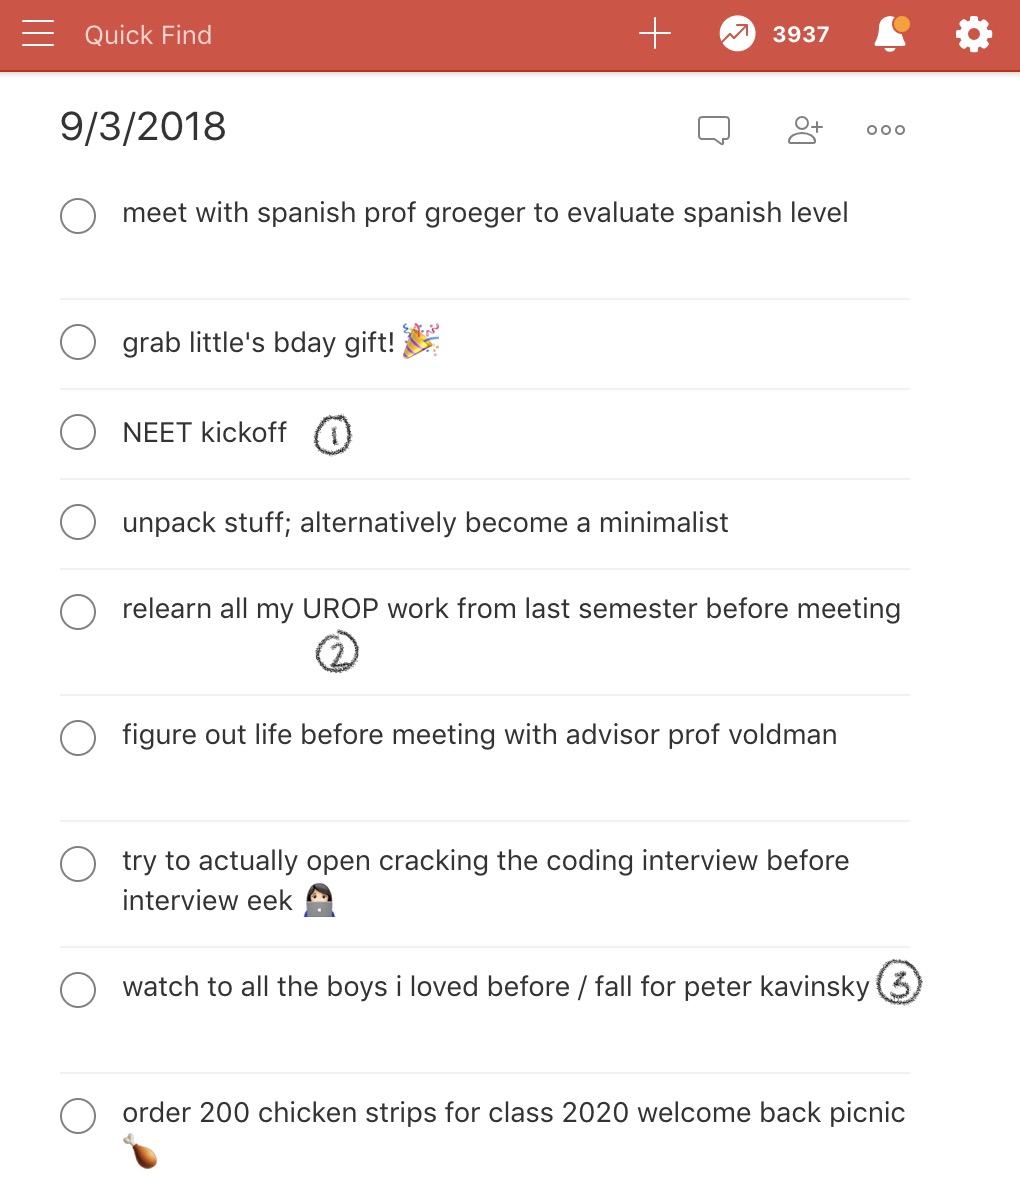Check the advisor prof voldman task
This screenshot has height=1186, width=1020.
pos(78,737)
